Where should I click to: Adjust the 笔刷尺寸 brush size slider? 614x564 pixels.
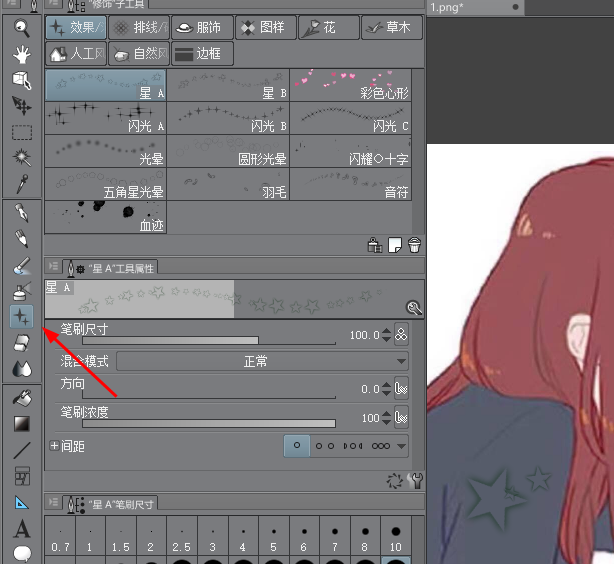coord(209,340)
